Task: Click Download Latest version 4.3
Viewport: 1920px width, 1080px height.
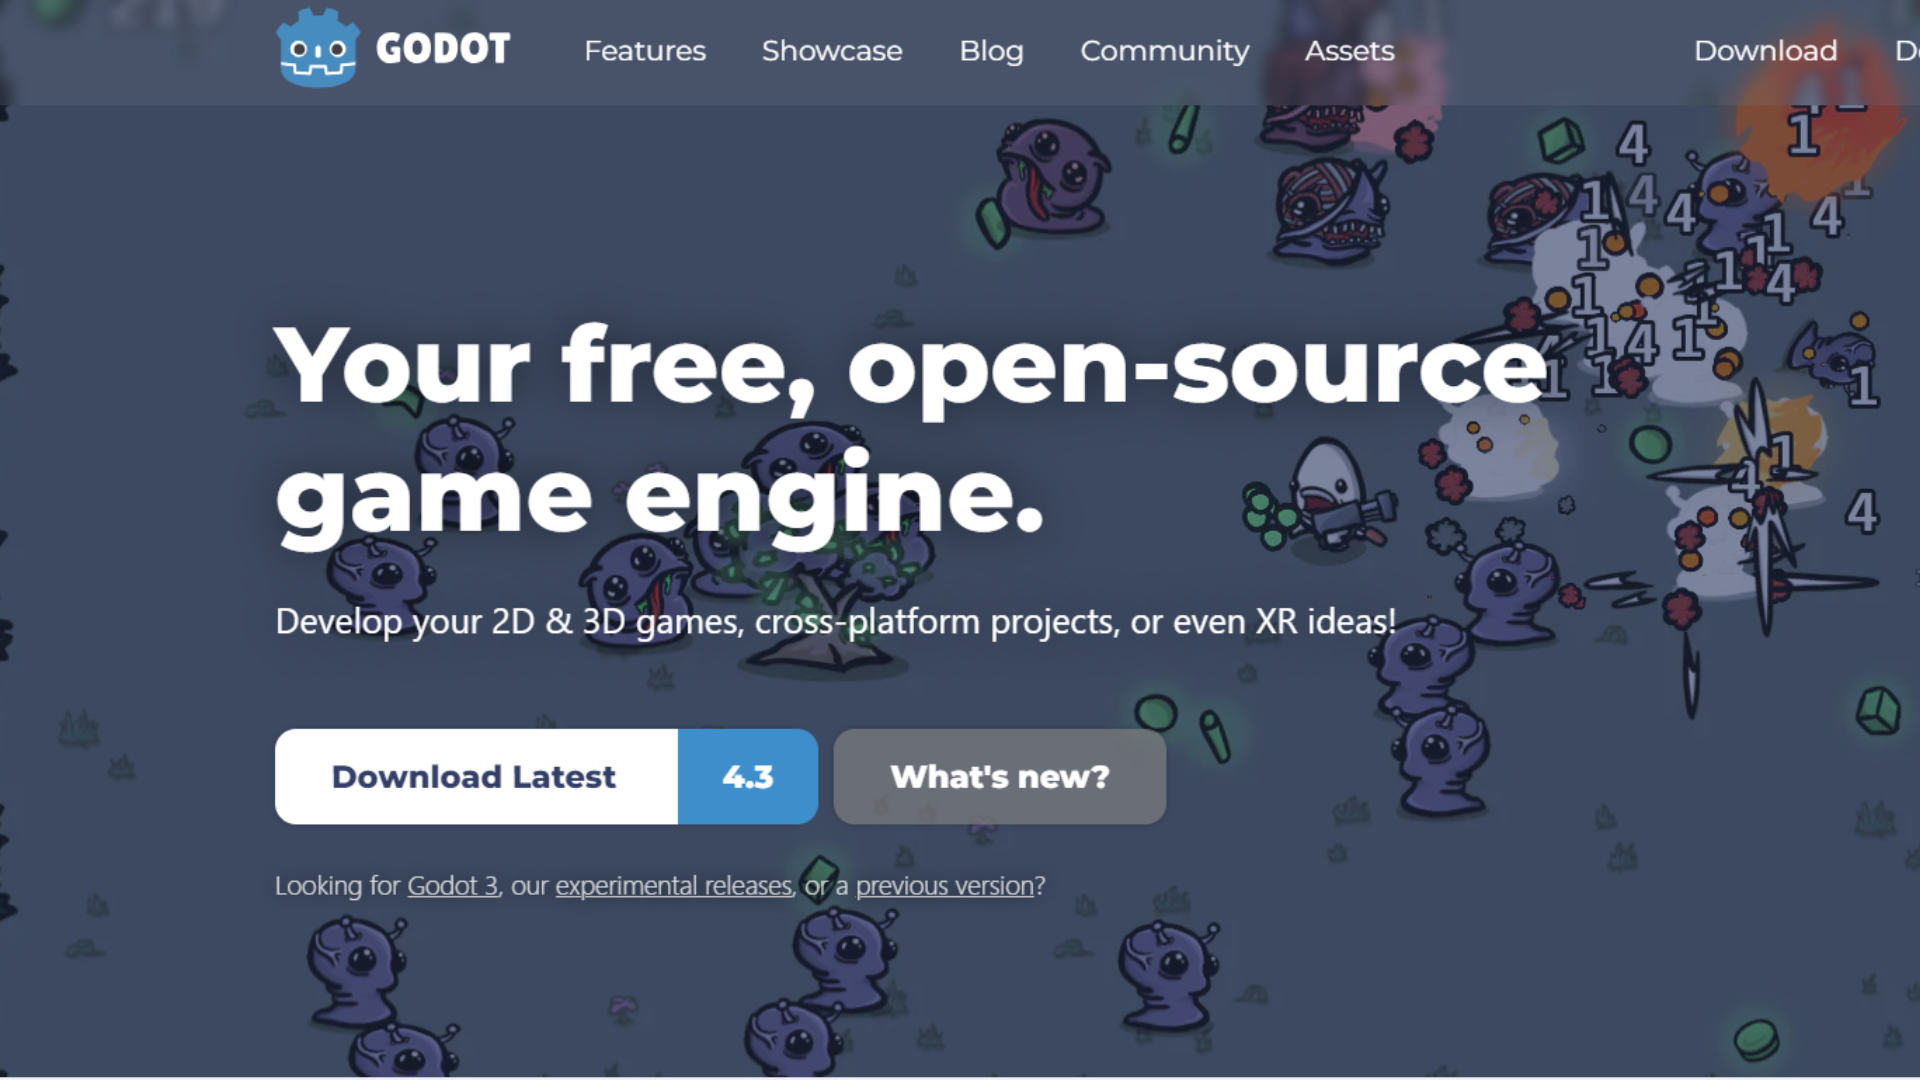Action: [x=546, y=777]
